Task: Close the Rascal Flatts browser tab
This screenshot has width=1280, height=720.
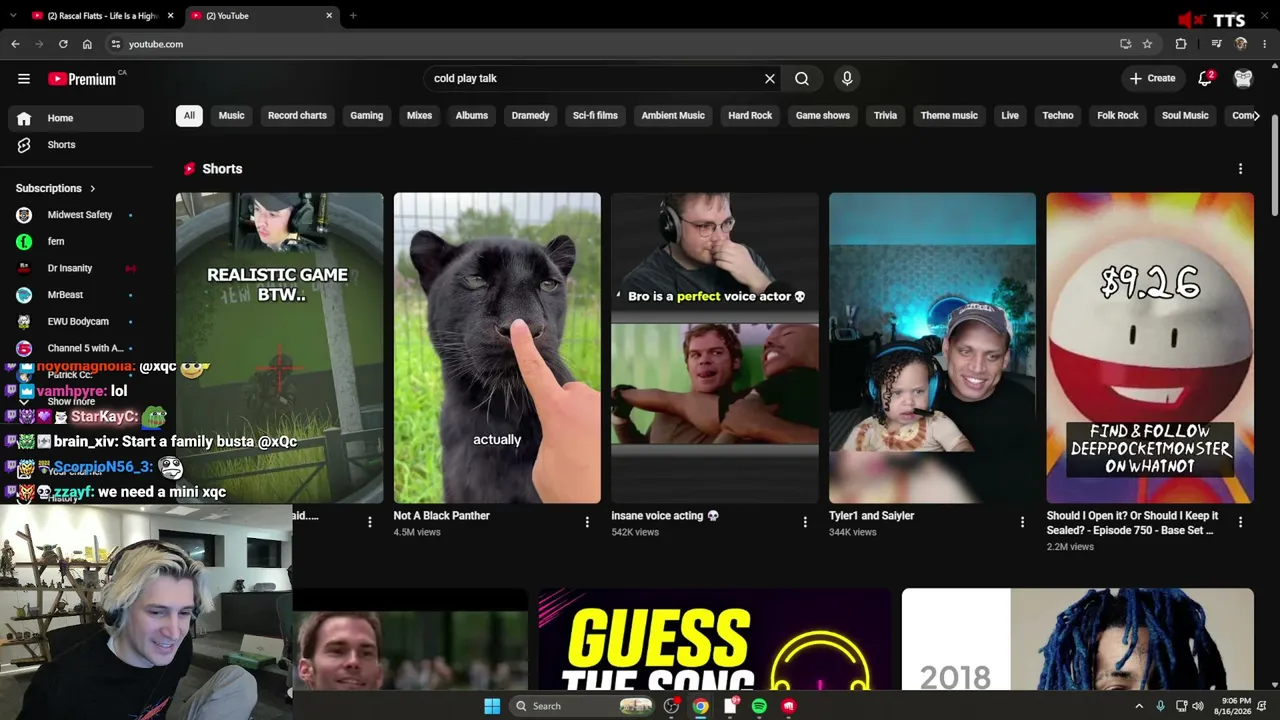Action: pyautogui.click(x=170, y=16)
